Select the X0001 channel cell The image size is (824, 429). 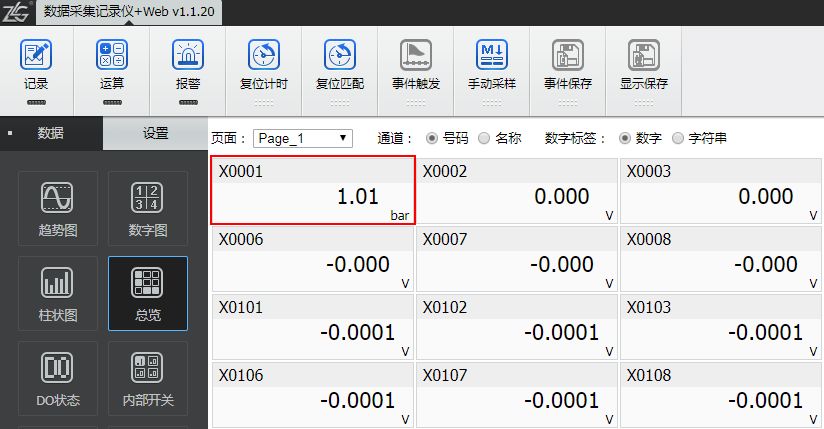click(x=312, y=190)
